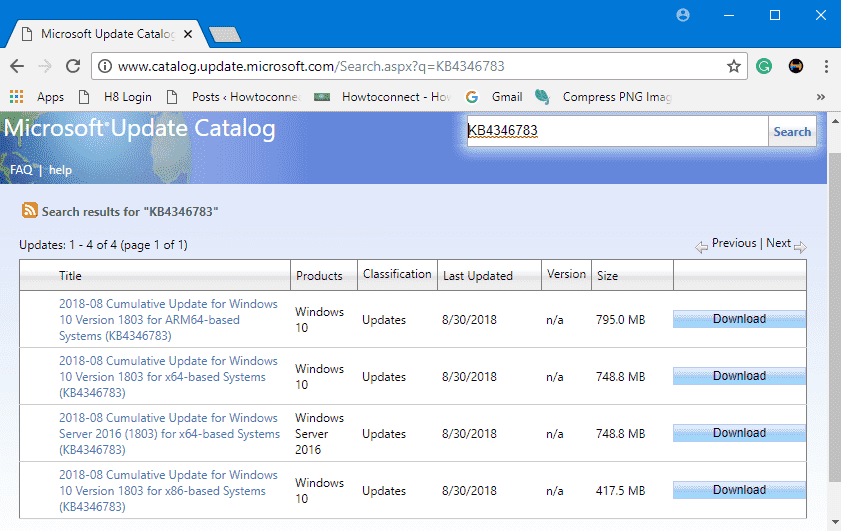This screenshot has height=531, width=841.
Task: Open the H8 Login bookmark
Action: (115, 97)
